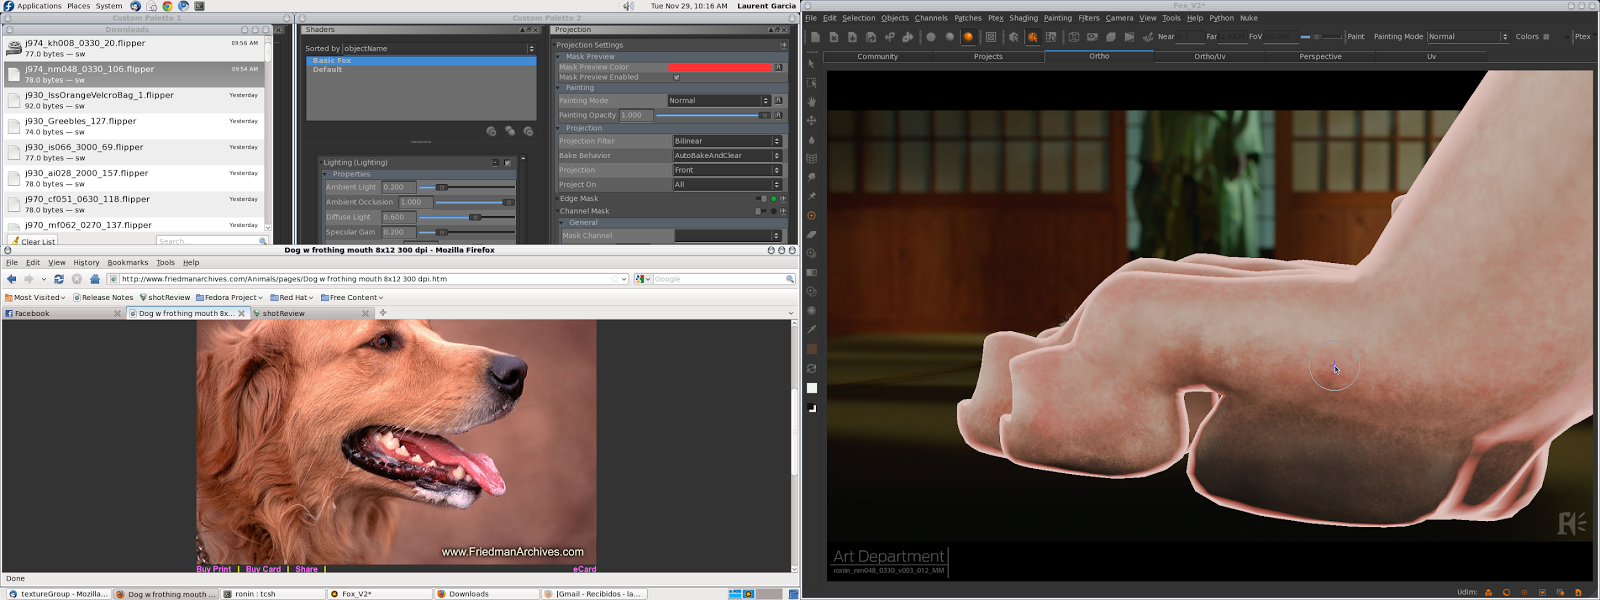
Task: Bookmark page with star icon in URL bar
Action: click(614, 279)
